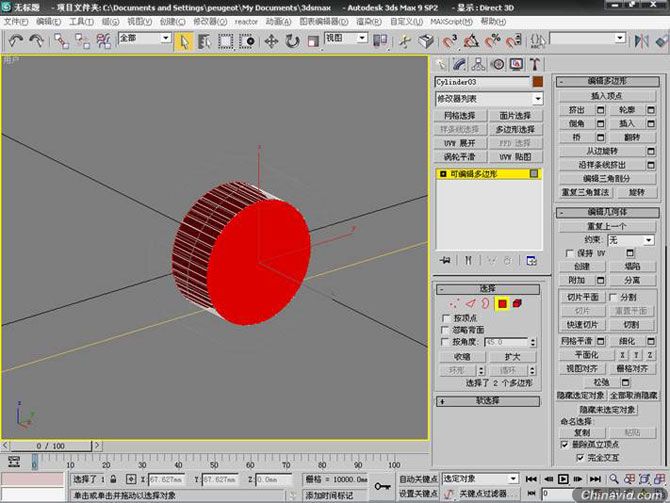Switch to Polygon sub-object selection mode
This screenshot has width=670, height=503.
[x=502, y=303]
